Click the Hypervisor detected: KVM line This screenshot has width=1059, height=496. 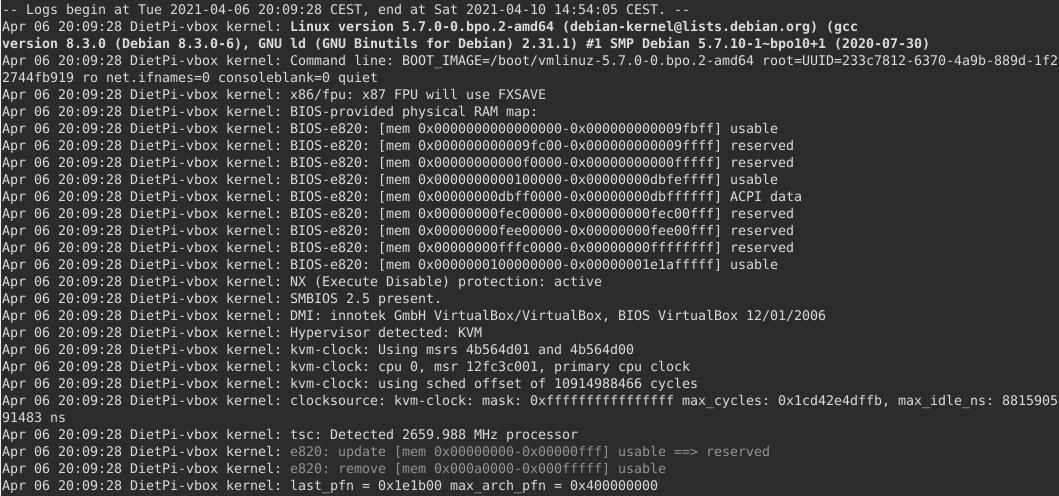[x=242, y=332]
